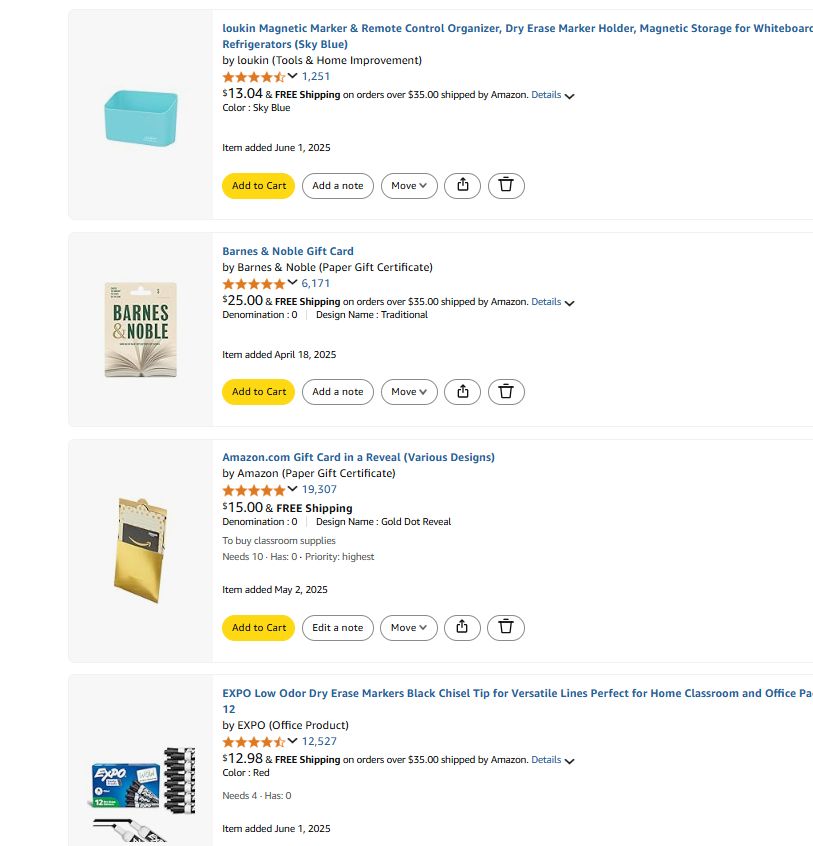
Task: Edit the note on Amazon.com Gift Card
Action: tap(338, 627)
